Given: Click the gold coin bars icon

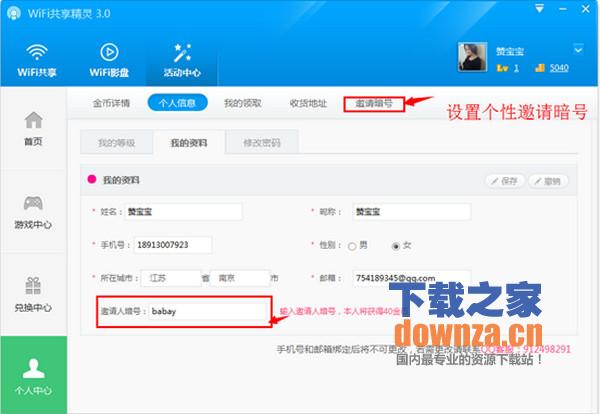Looking at the screenshot, I should pyautogui.click(x=540, y=68).
